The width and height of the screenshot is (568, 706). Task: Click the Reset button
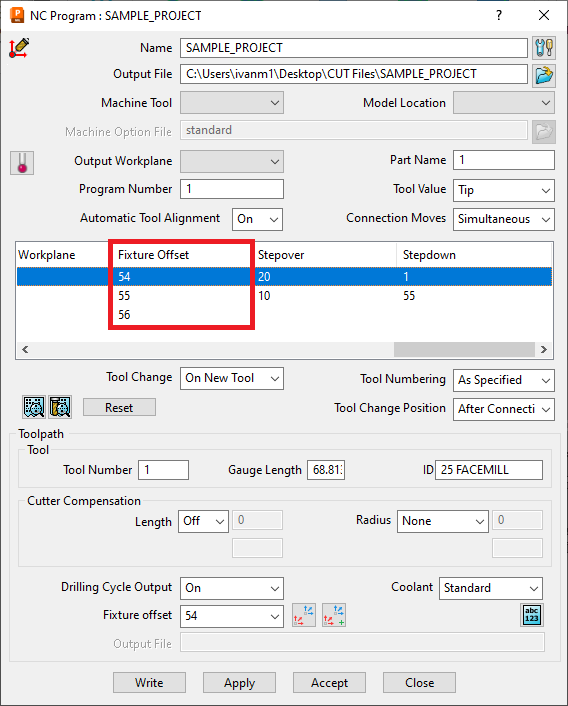(119, 407)
